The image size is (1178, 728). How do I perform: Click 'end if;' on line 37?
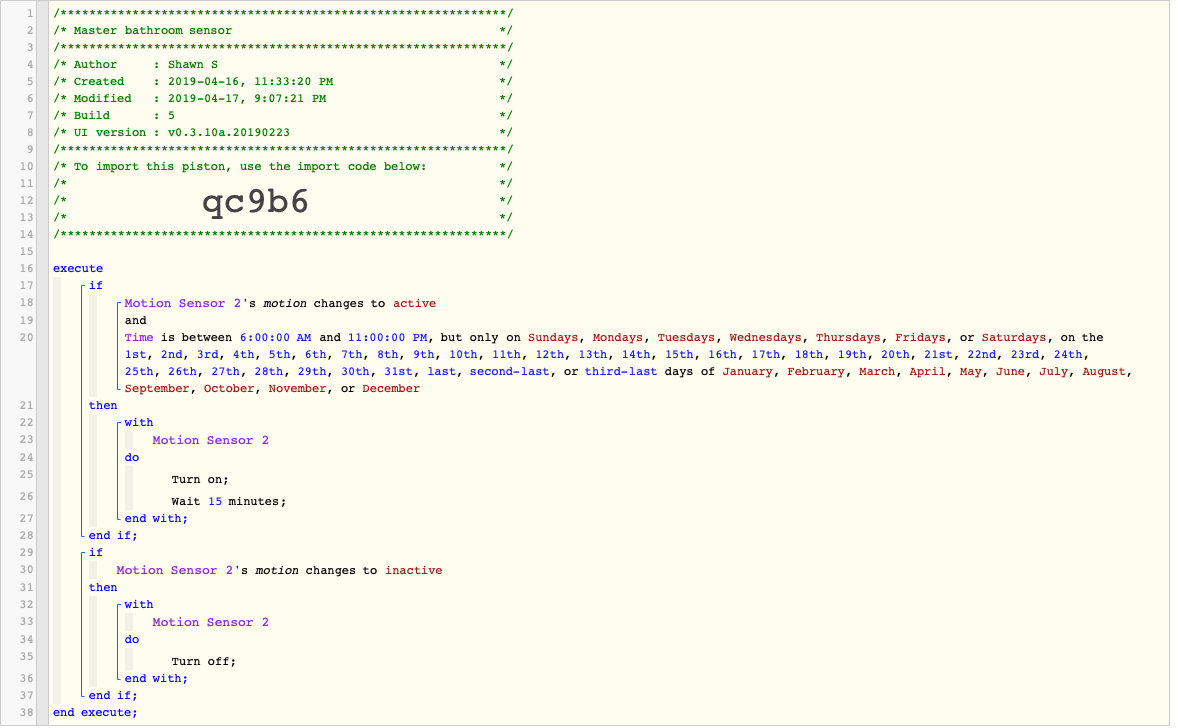113,696
